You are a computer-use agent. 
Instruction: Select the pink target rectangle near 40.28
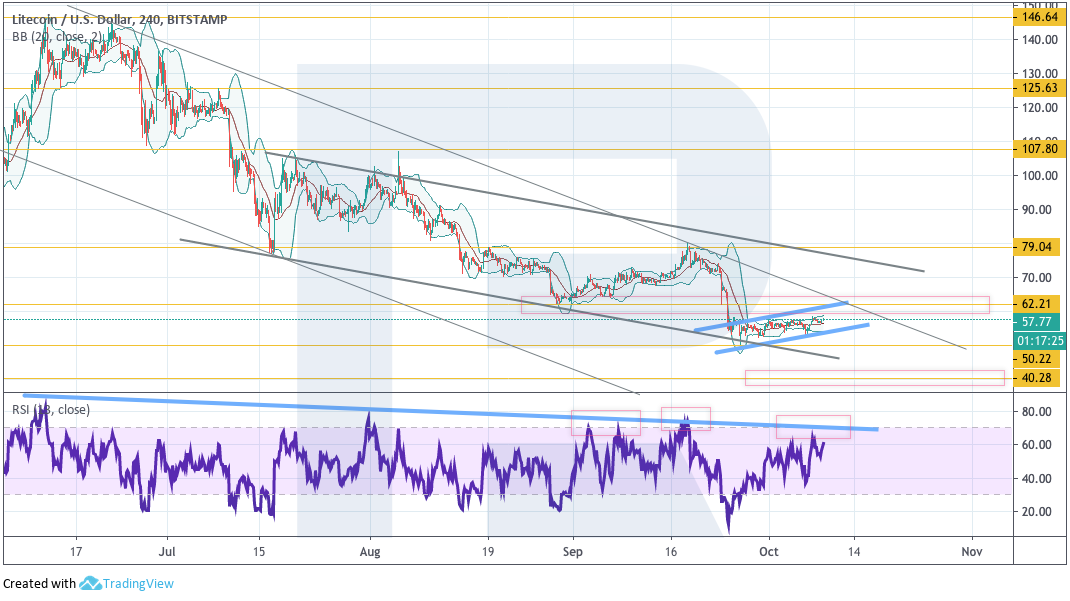(874, 378)
